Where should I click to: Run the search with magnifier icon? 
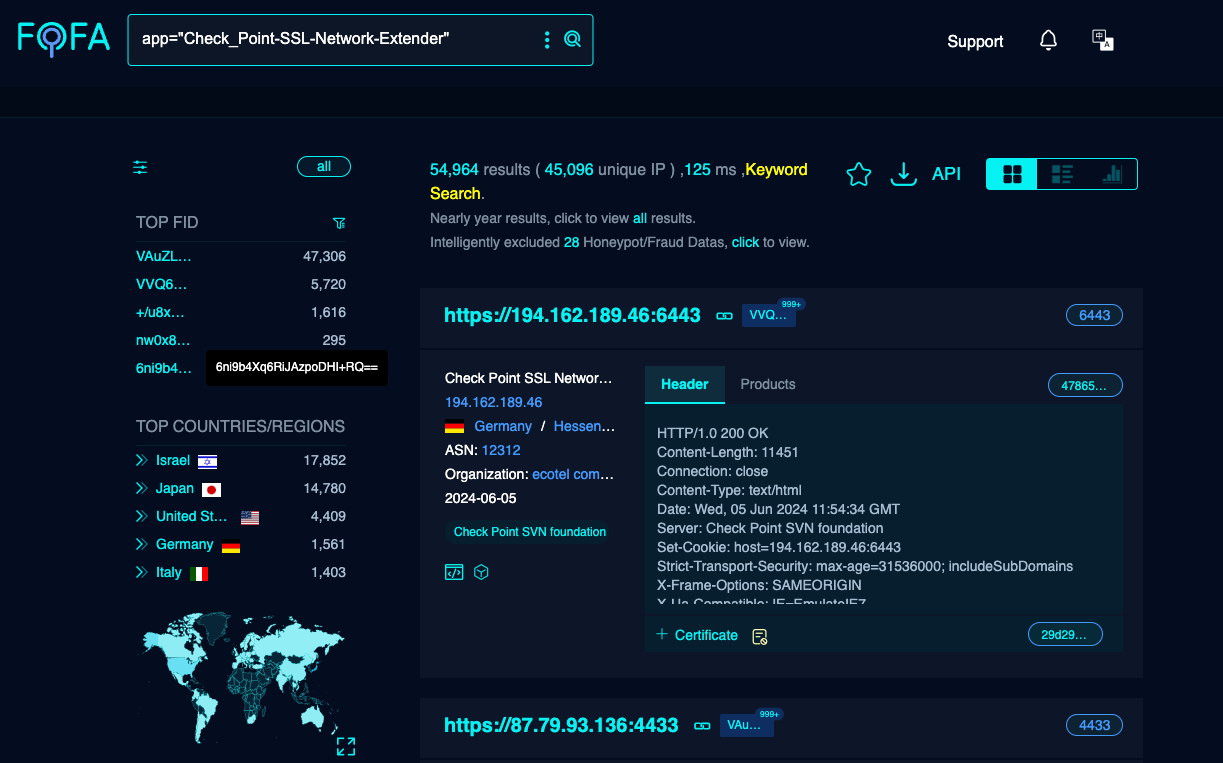click(573, 40)
